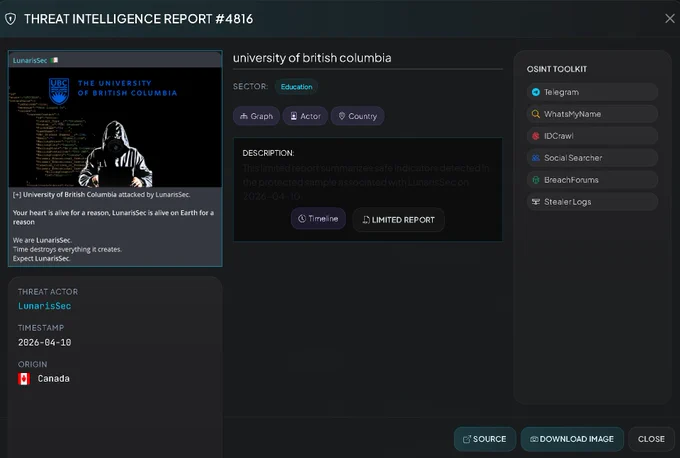Click the "THREAT INTELLIGENCE REPORT #4816" heading

138,19
